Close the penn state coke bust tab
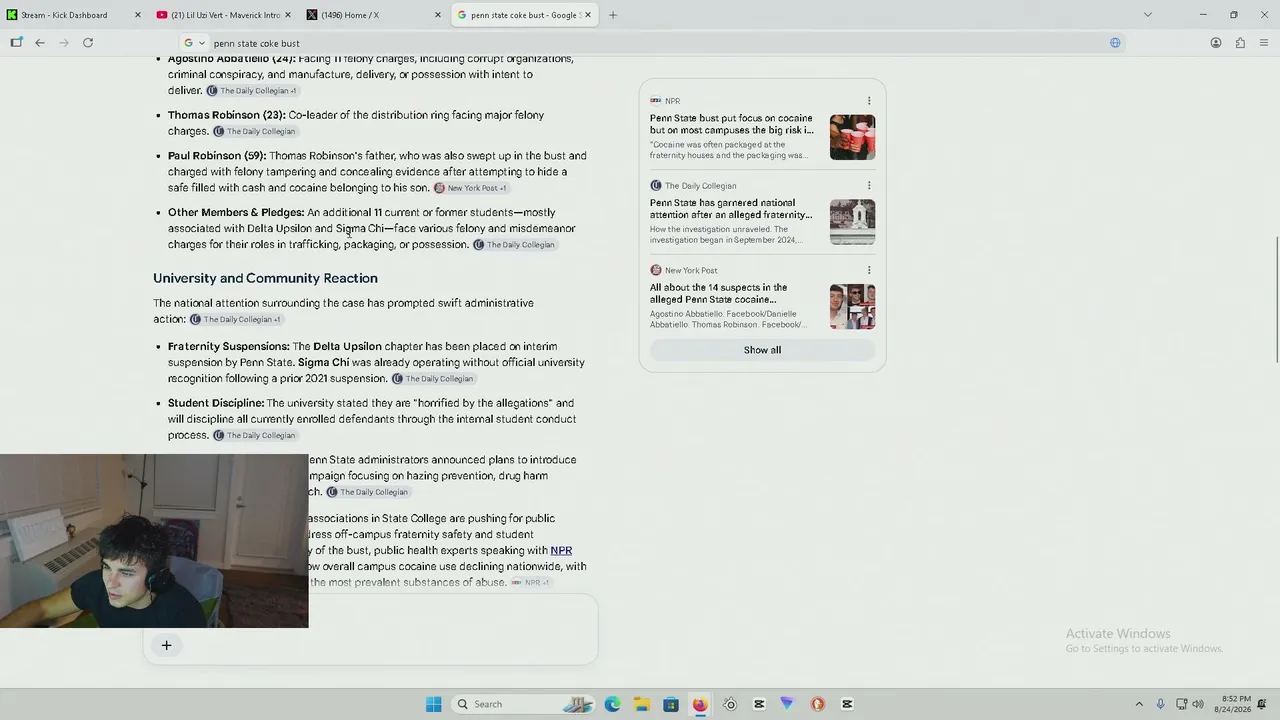Image resolution: width=1280 pixels, height=720 pixels. [588, 15]
